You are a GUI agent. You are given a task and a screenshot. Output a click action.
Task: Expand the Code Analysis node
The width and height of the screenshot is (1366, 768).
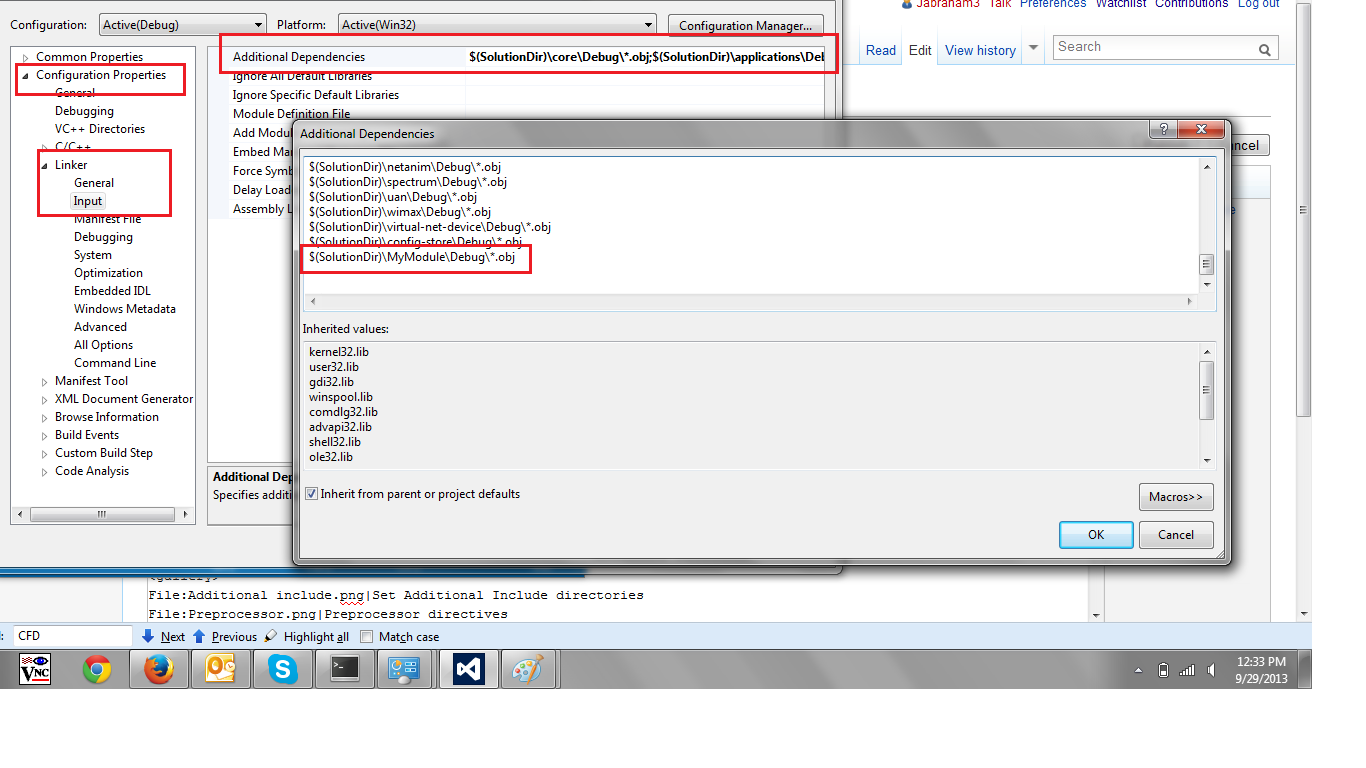click(45, 471)
